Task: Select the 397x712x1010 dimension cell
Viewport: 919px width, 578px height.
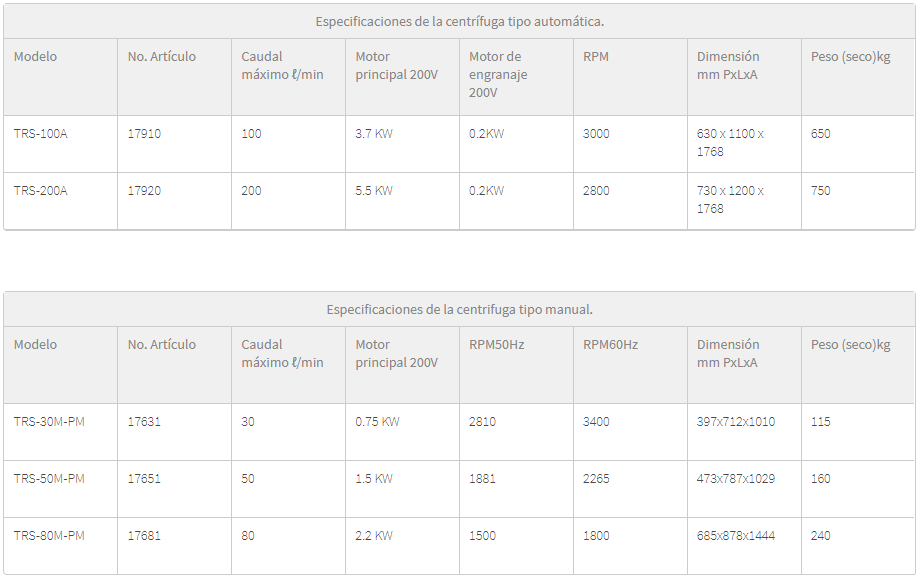Action: [x=735, y=422]
